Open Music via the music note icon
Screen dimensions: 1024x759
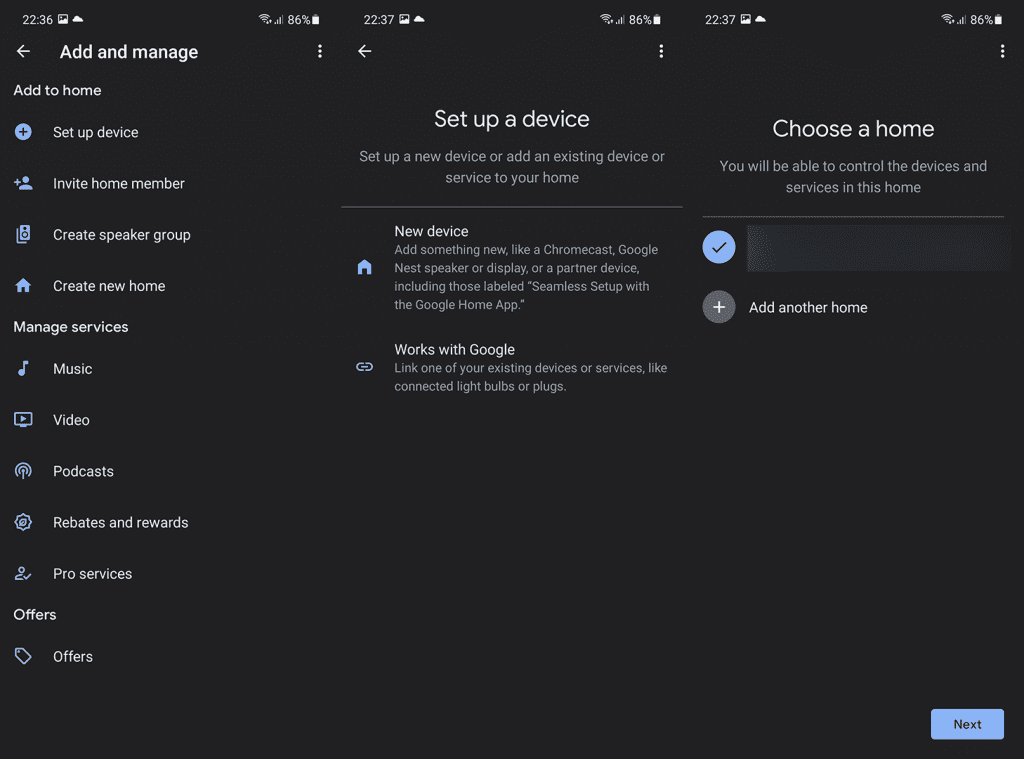coord(23,368)
